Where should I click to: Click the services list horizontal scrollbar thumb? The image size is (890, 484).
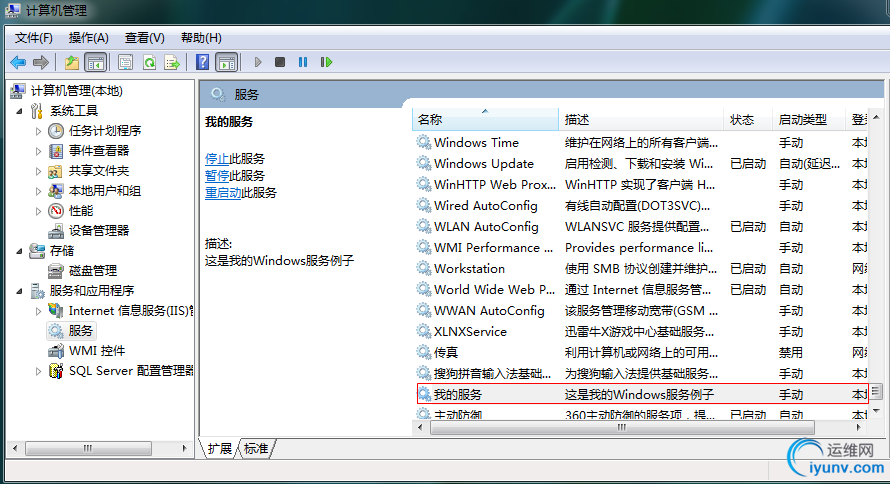622,427
